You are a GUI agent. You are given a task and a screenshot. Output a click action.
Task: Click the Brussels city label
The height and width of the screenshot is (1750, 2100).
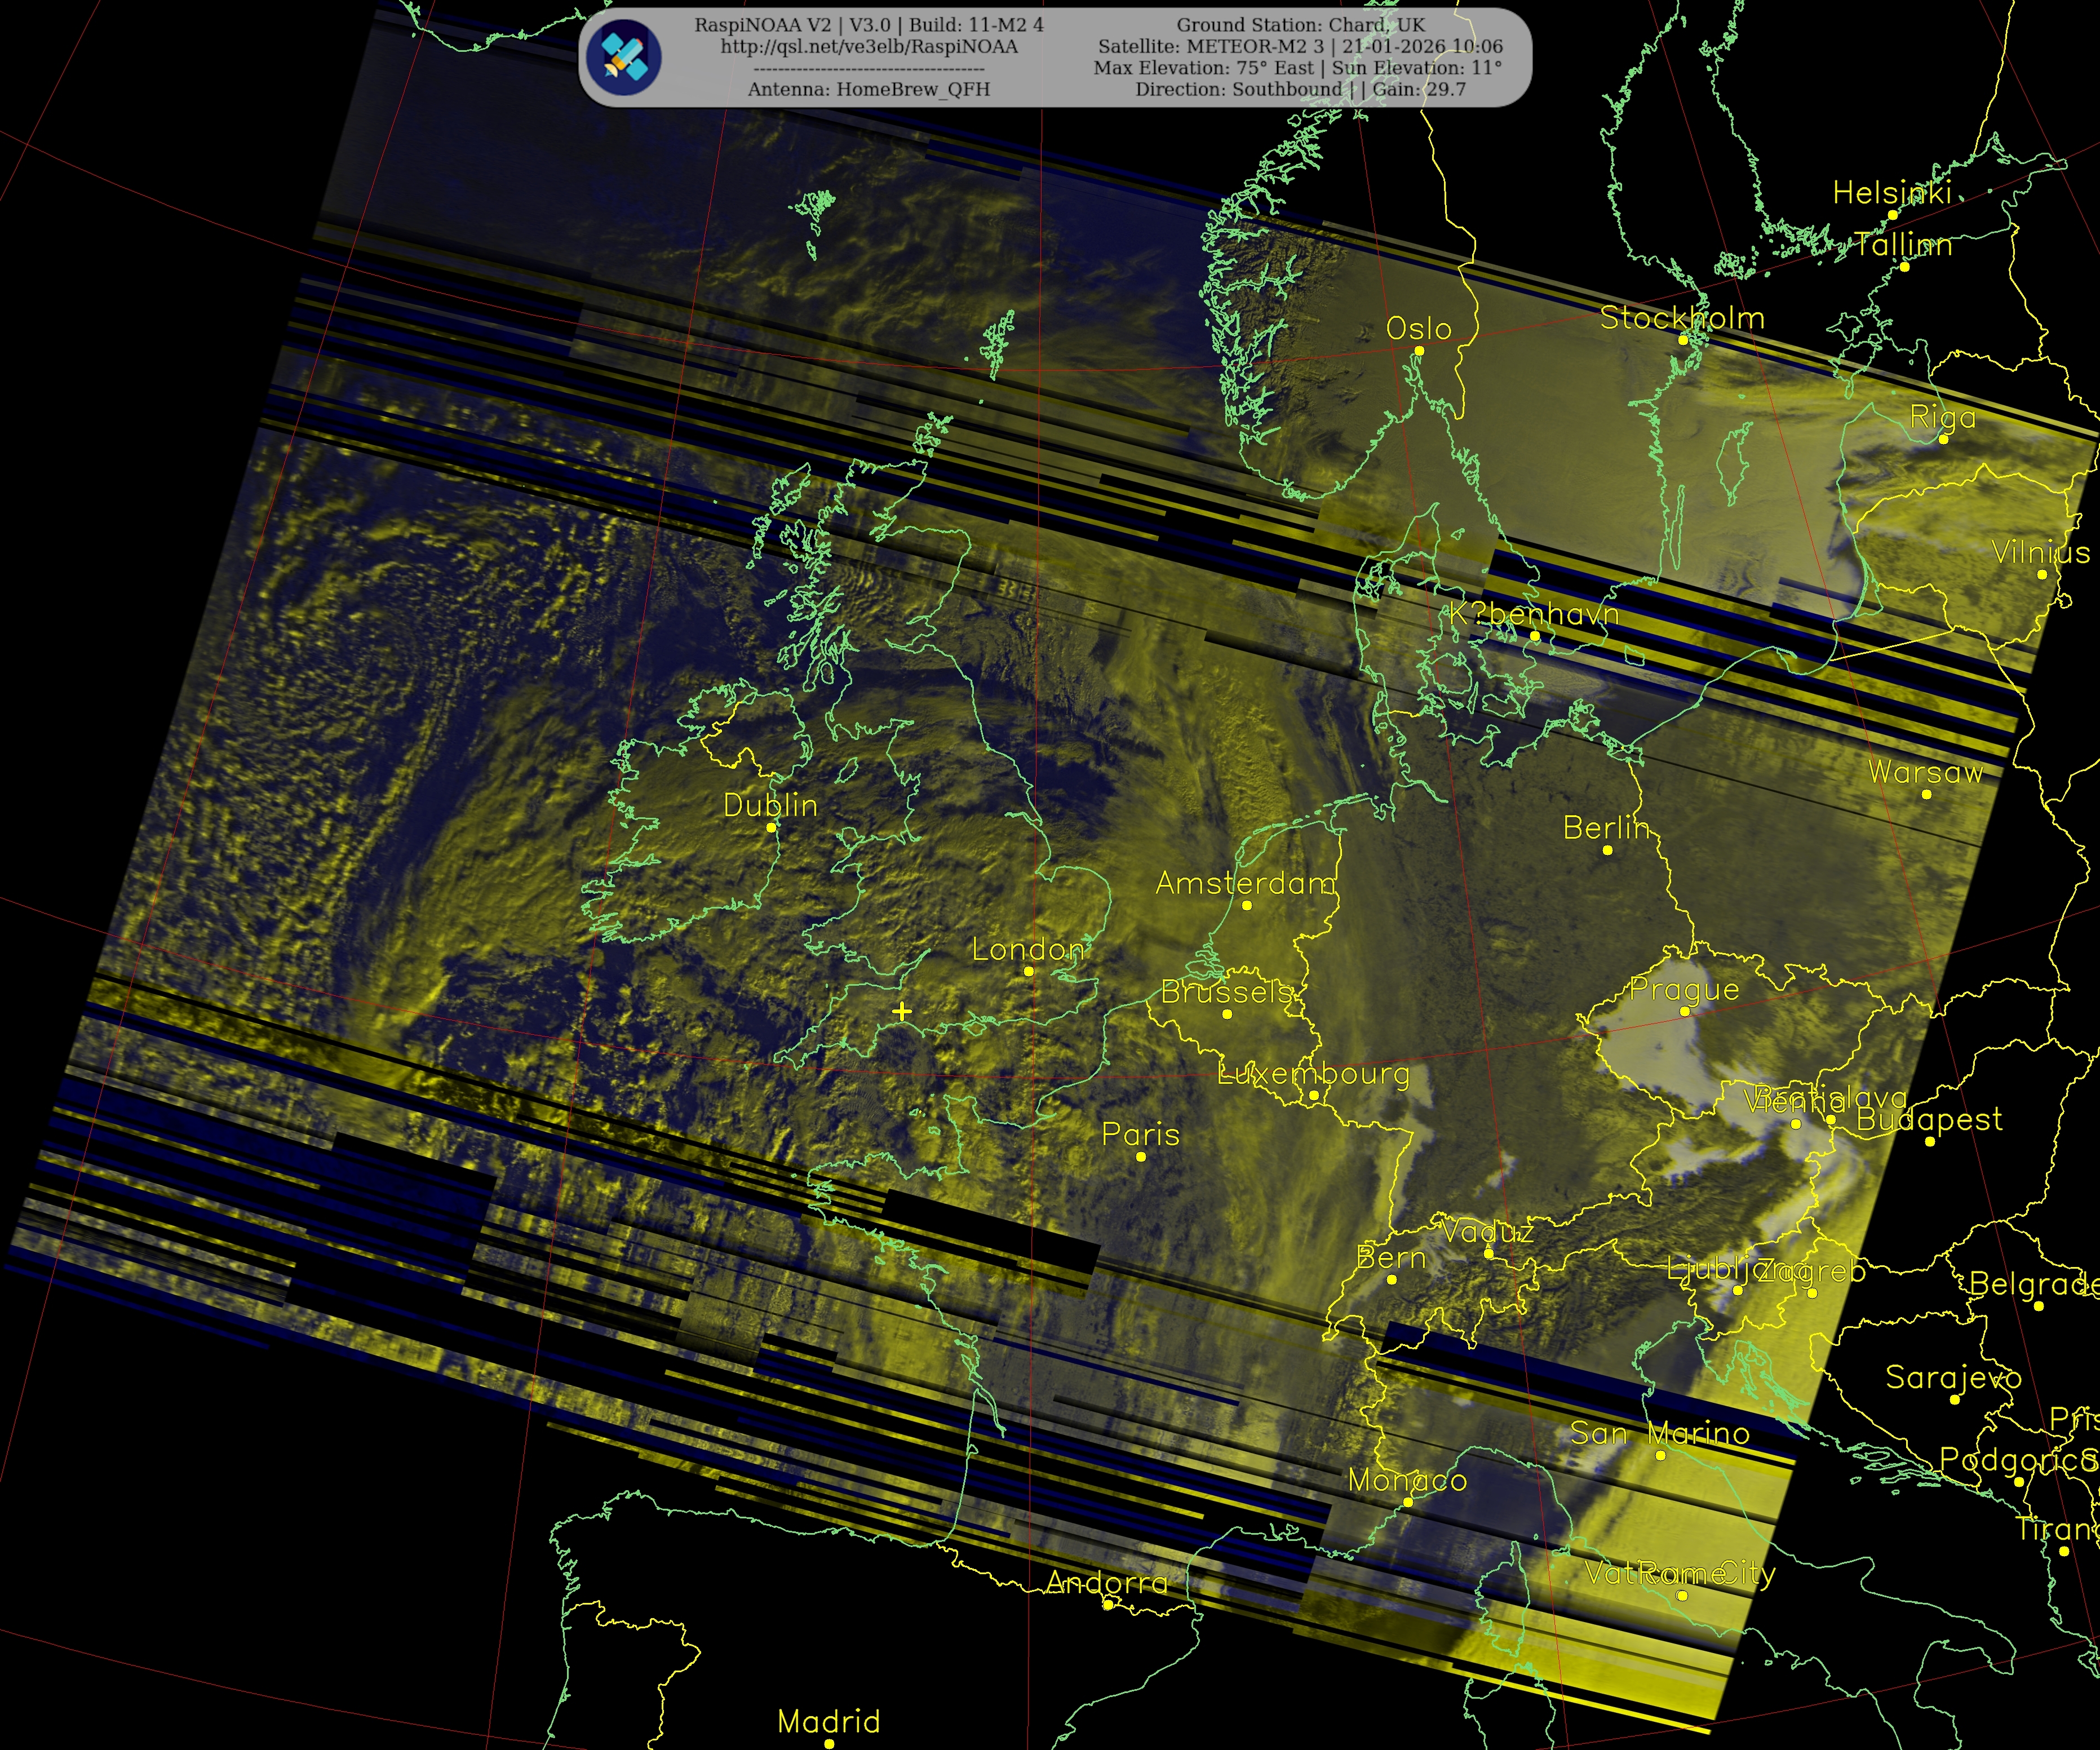1226,992
